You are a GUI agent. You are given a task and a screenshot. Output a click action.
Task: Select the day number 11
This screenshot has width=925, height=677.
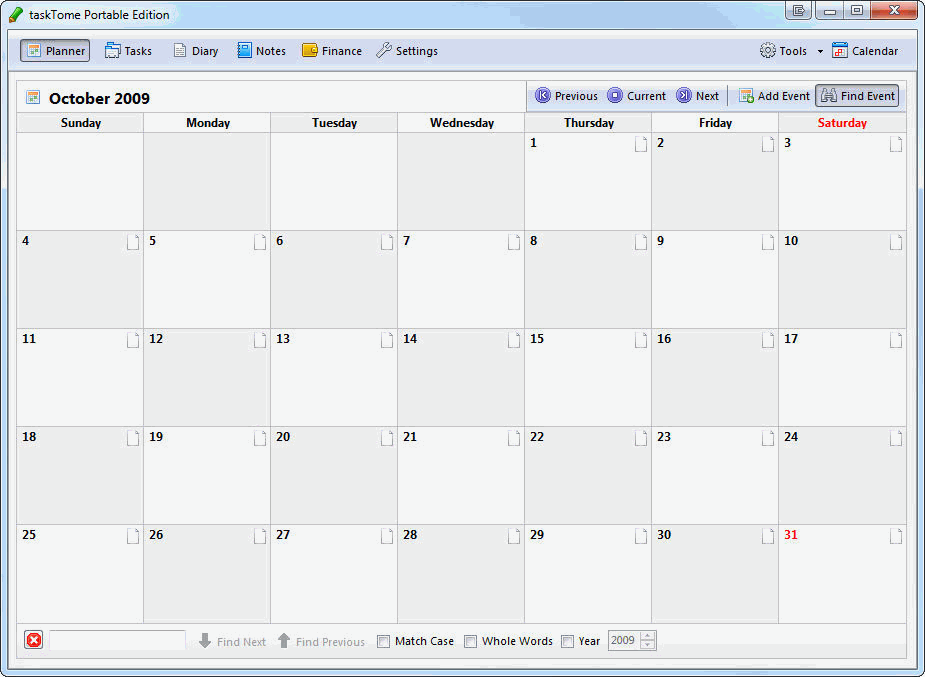[29, 339]
